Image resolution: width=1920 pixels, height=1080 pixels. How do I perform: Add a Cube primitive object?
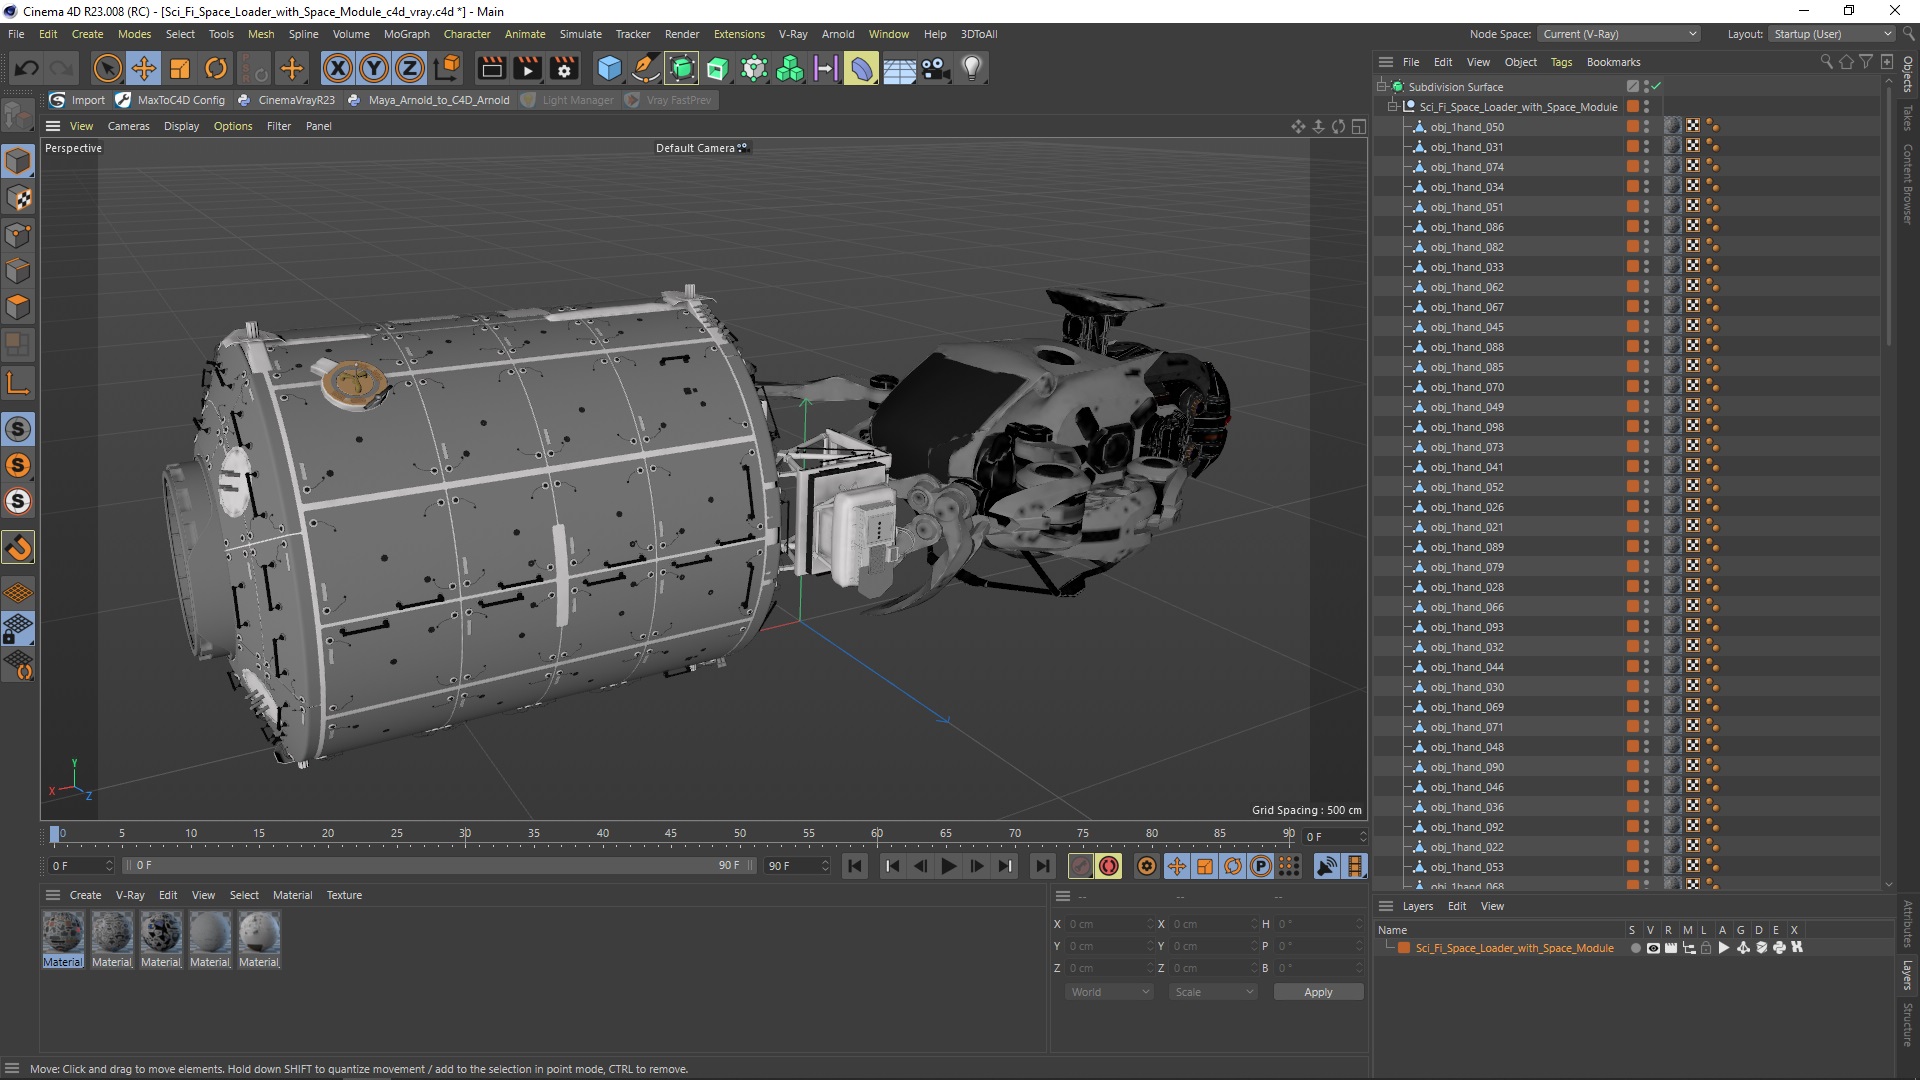pos(609,68)
